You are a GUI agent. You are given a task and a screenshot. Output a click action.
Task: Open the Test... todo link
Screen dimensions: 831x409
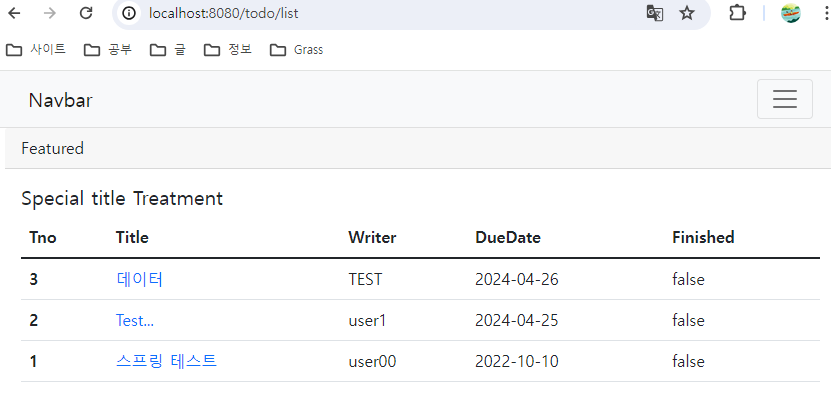tap(135, 321)
